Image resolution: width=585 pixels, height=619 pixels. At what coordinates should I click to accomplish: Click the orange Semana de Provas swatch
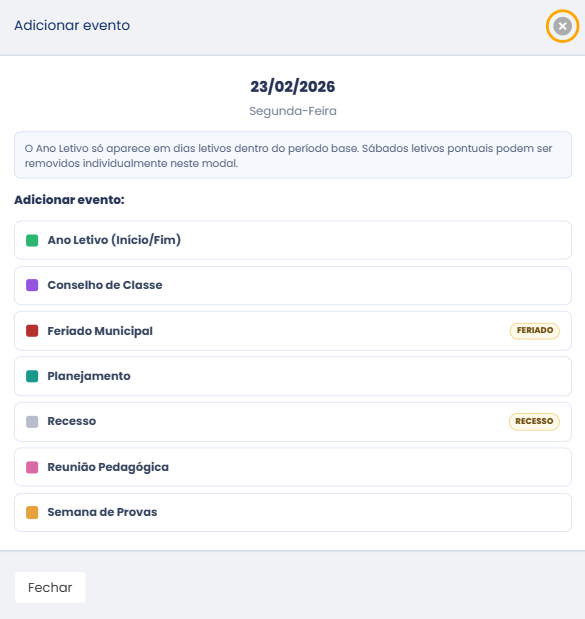point(32,512)
